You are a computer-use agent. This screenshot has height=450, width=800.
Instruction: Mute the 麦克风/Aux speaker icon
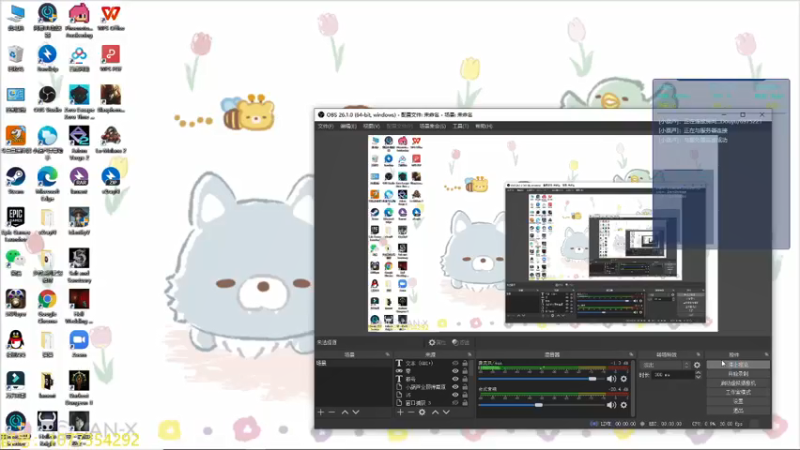pos(611,379)
